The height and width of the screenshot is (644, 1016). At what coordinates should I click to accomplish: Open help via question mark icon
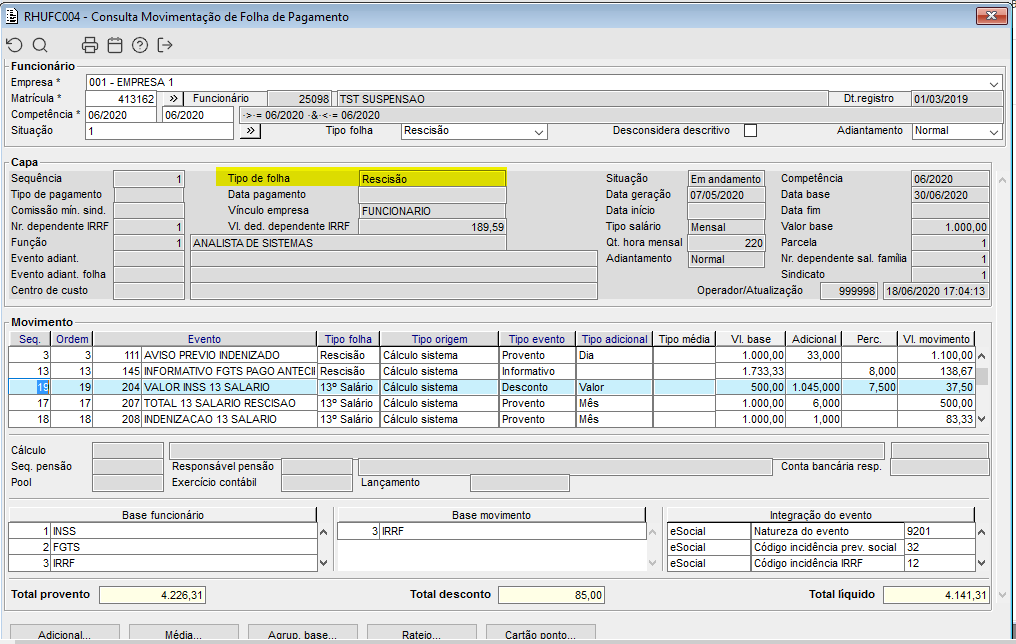[x=140, y=45]
